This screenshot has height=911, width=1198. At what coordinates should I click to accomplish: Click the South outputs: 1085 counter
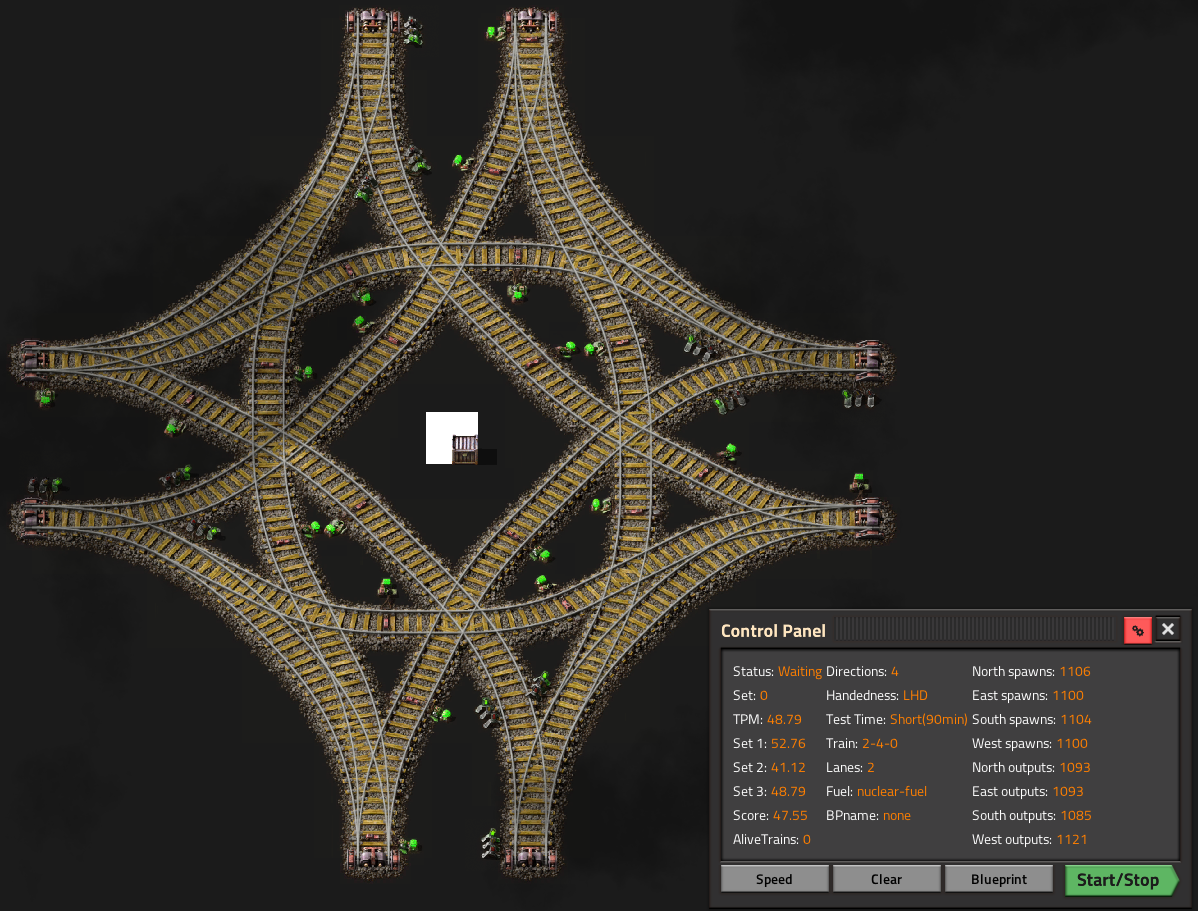click(x=1031, y=815)
